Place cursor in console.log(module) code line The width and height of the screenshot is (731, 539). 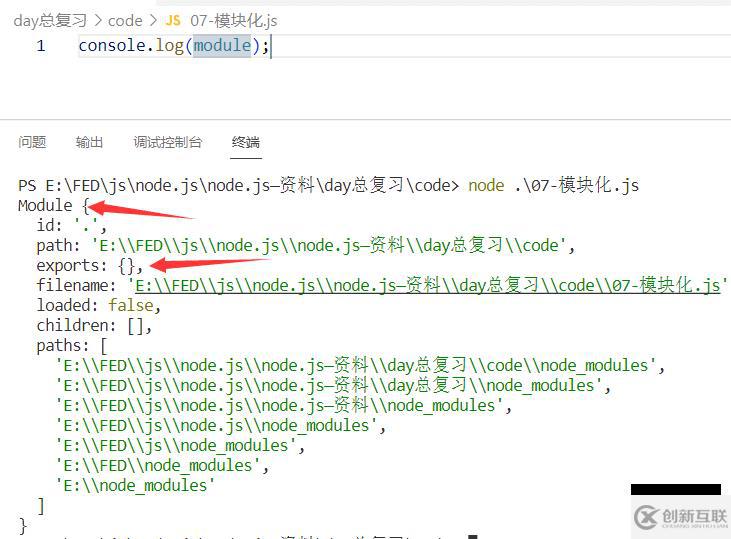(x=174, y=46)
